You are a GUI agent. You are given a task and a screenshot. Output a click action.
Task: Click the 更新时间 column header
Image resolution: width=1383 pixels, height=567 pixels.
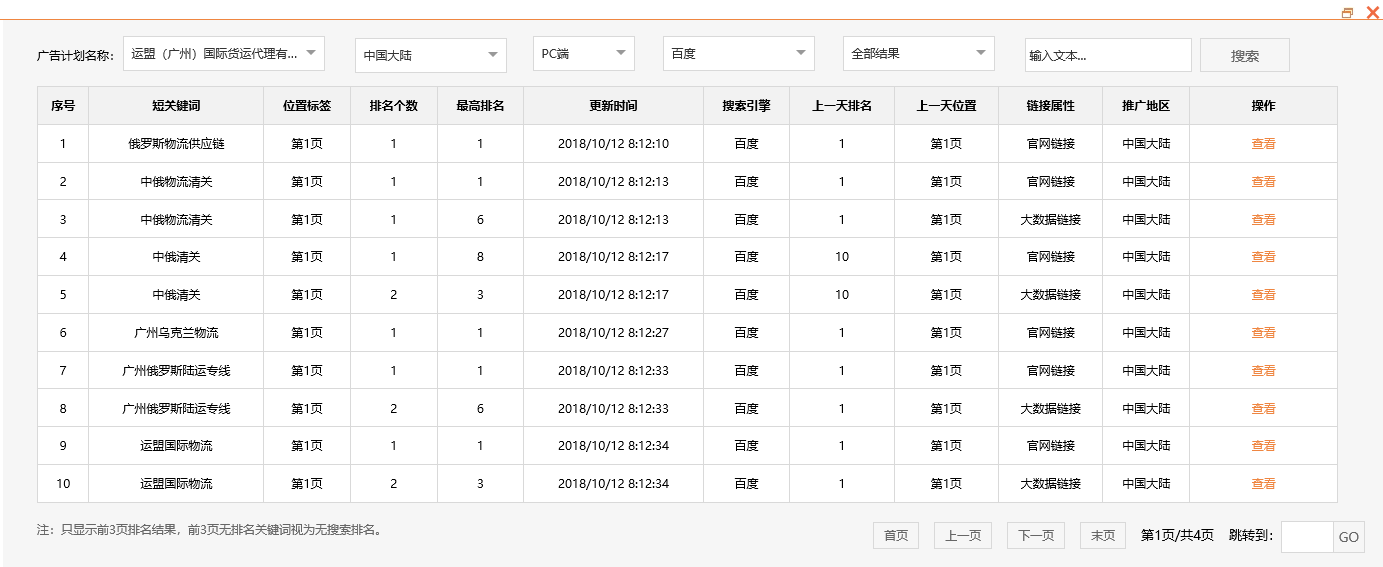pyautogui.click(x=613, y=106)
